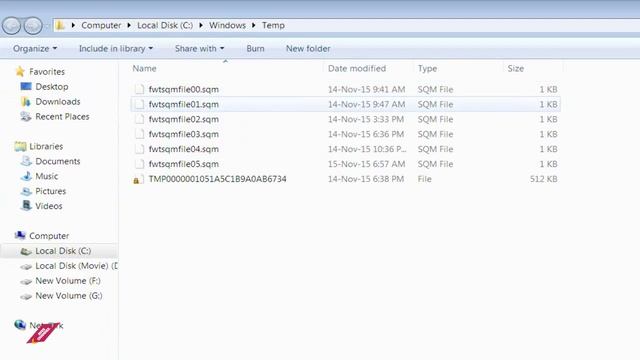The height and width of the screenshot is (360, 640).
Task: Click the Local Disk (Movie) drive icon
Action: click(26, 266)
